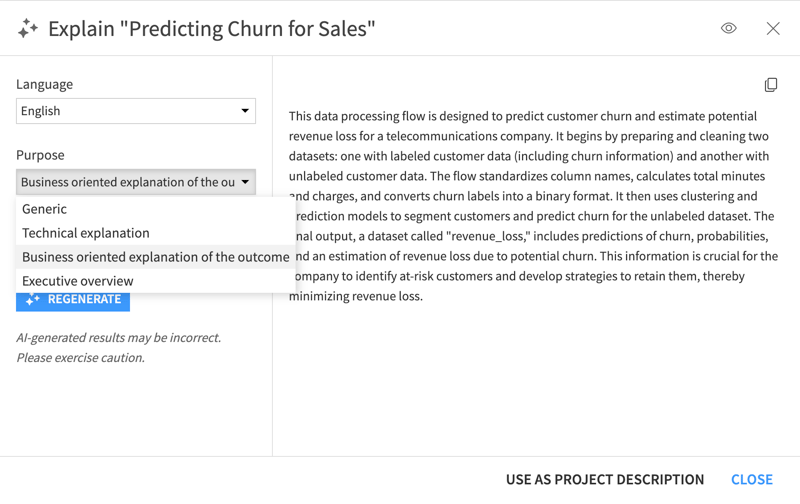Close the dialog with the X icon
This screenshot has height=504, width=800.
pyautogui.click(x=773, y=28)
